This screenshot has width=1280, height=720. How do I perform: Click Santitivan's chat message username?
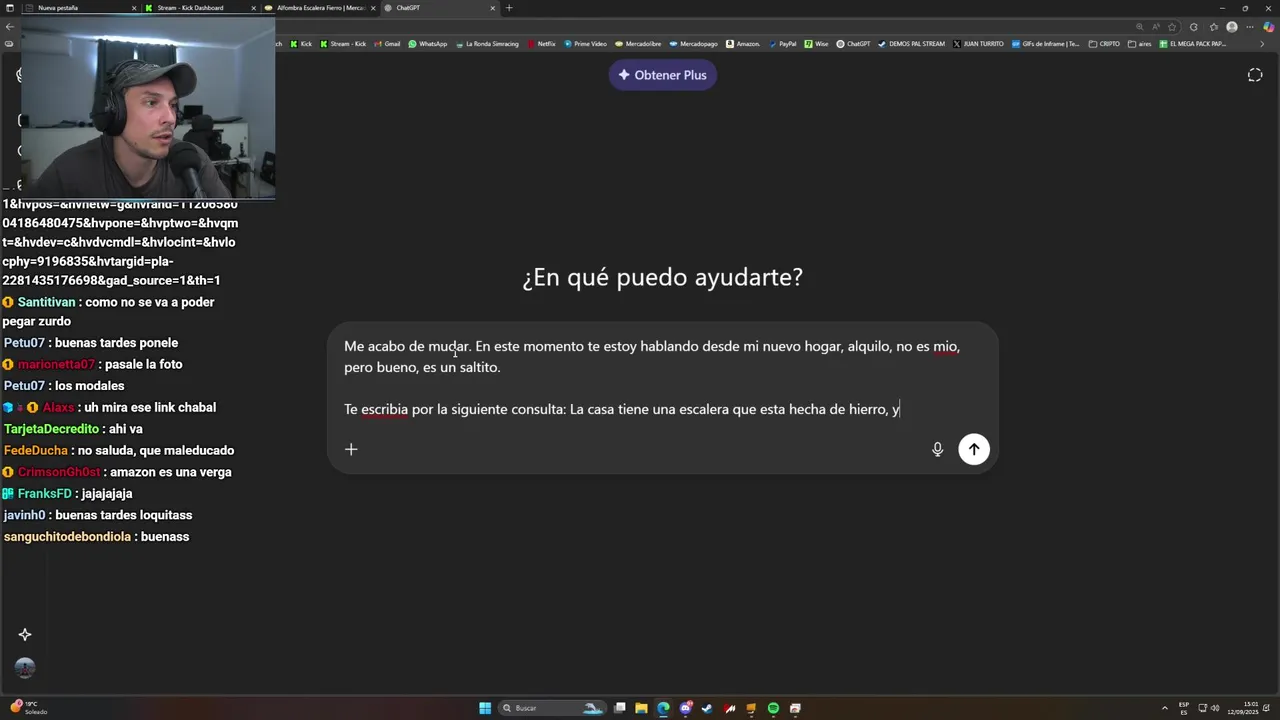[x=46, y=302]
